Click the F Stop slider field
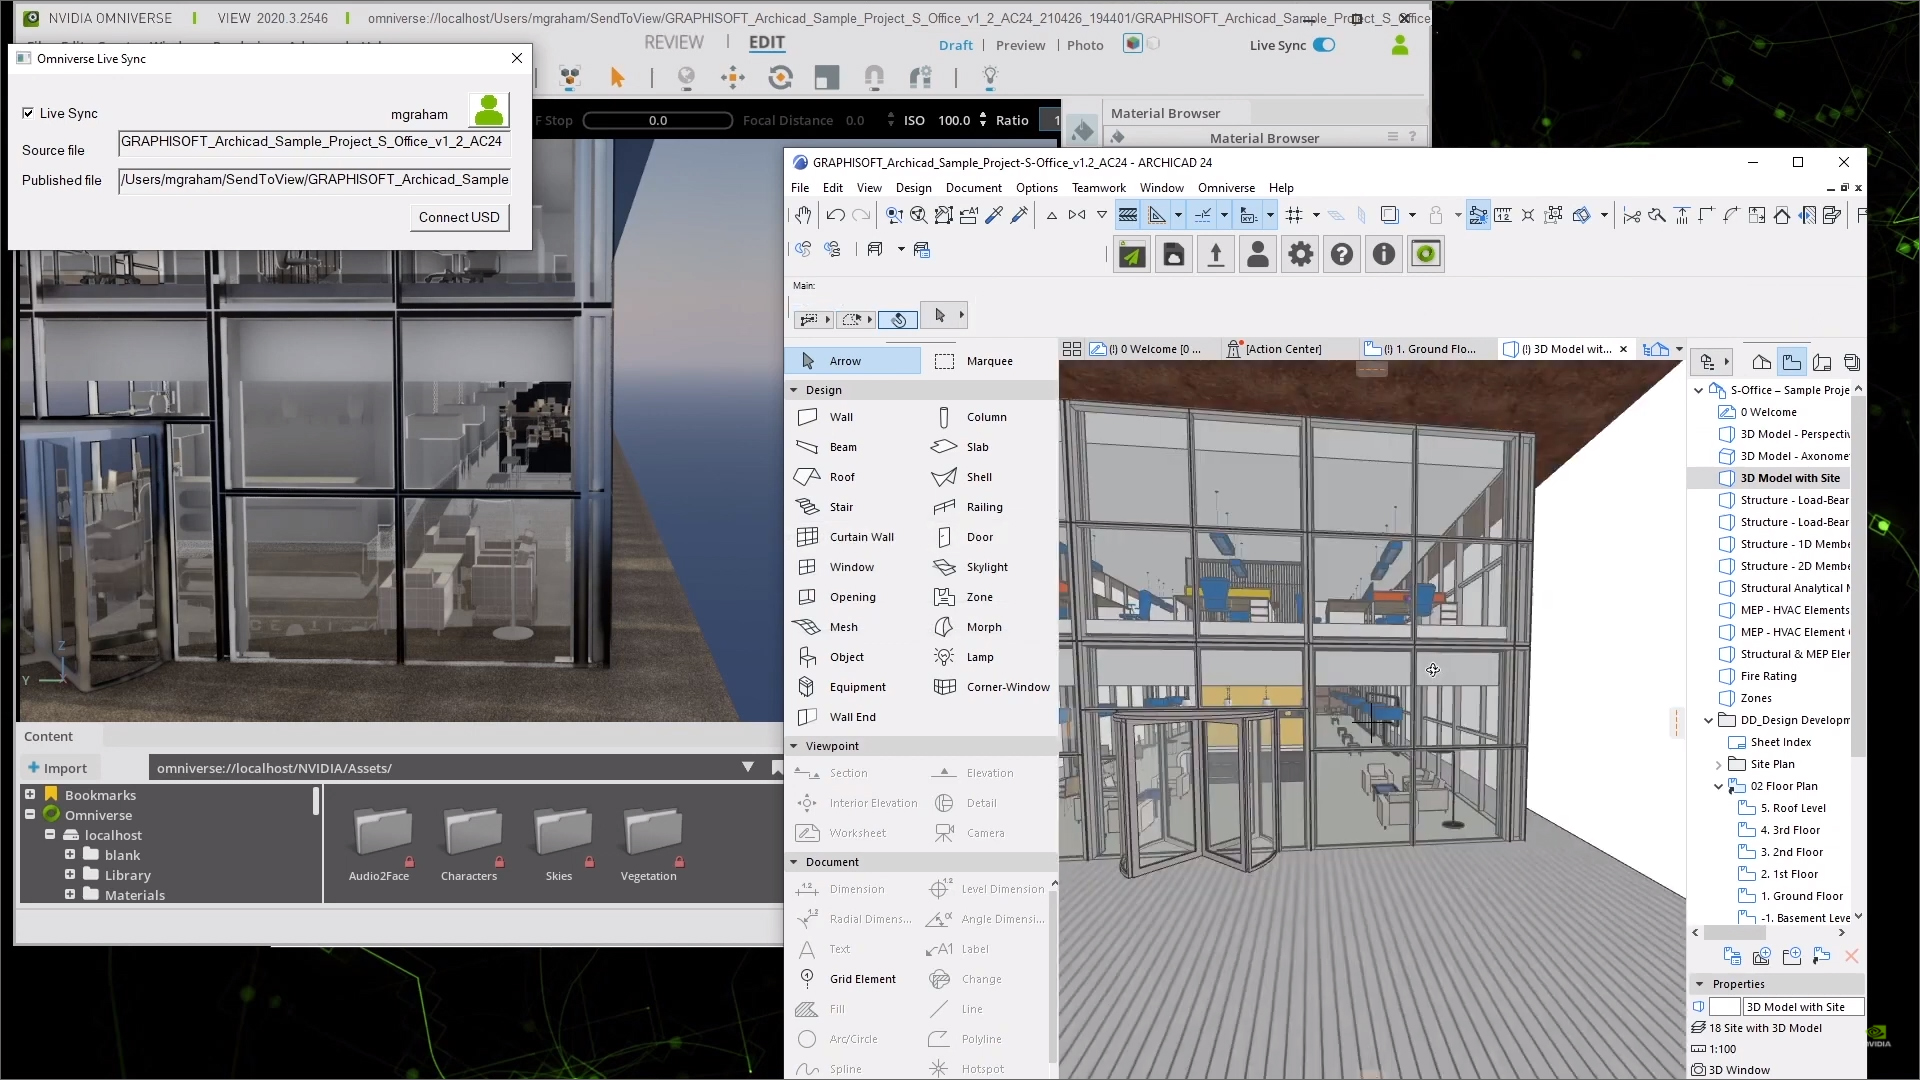1920x1080 pixels. (x=657, y=121)
